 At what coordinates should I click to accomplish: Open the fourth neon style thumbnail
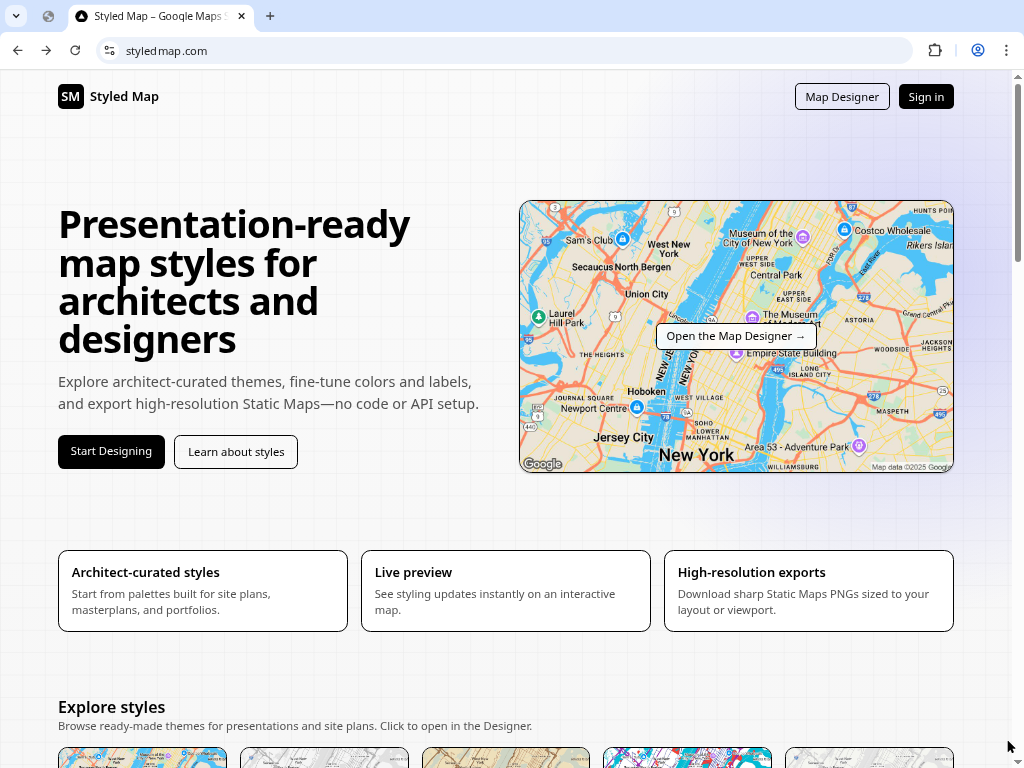(x=687, y=758)
